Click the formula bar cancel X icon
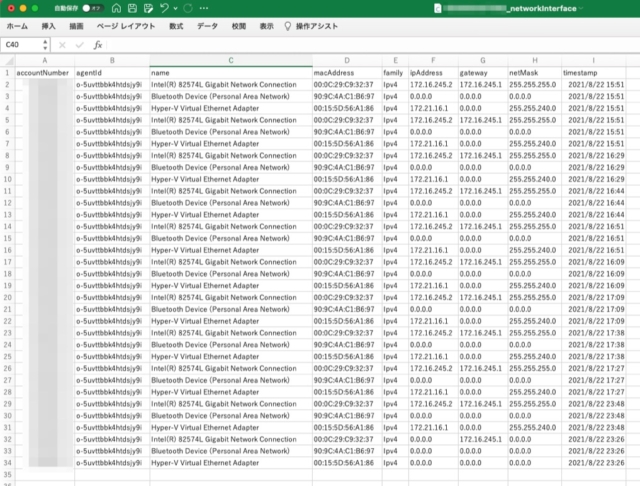640x486 pixels. point(62,45)
